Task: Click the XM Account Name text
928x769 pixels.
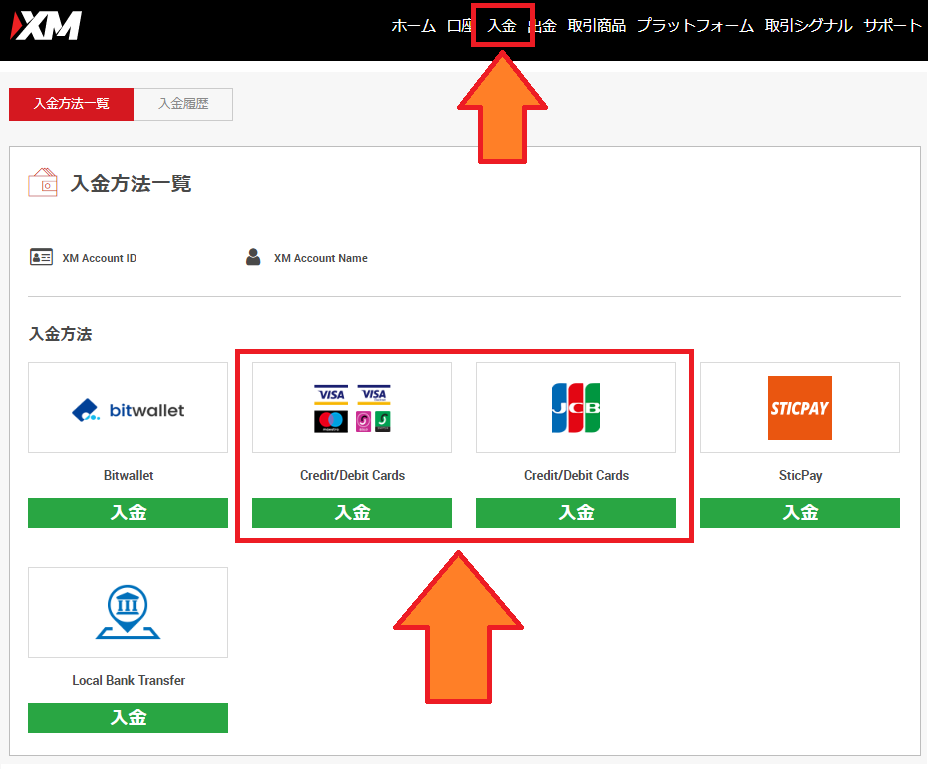Action: tap(321, 258)
